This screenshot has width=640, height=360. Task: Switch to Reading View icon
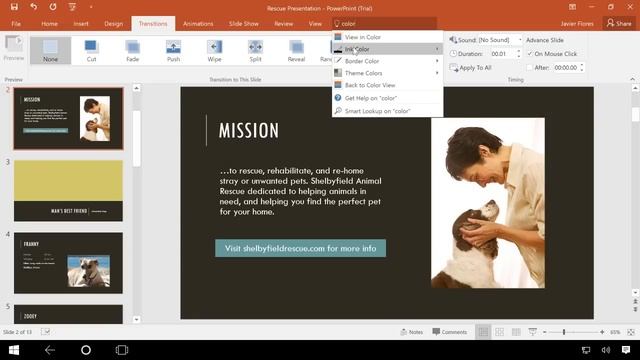[x=516, y=332]
